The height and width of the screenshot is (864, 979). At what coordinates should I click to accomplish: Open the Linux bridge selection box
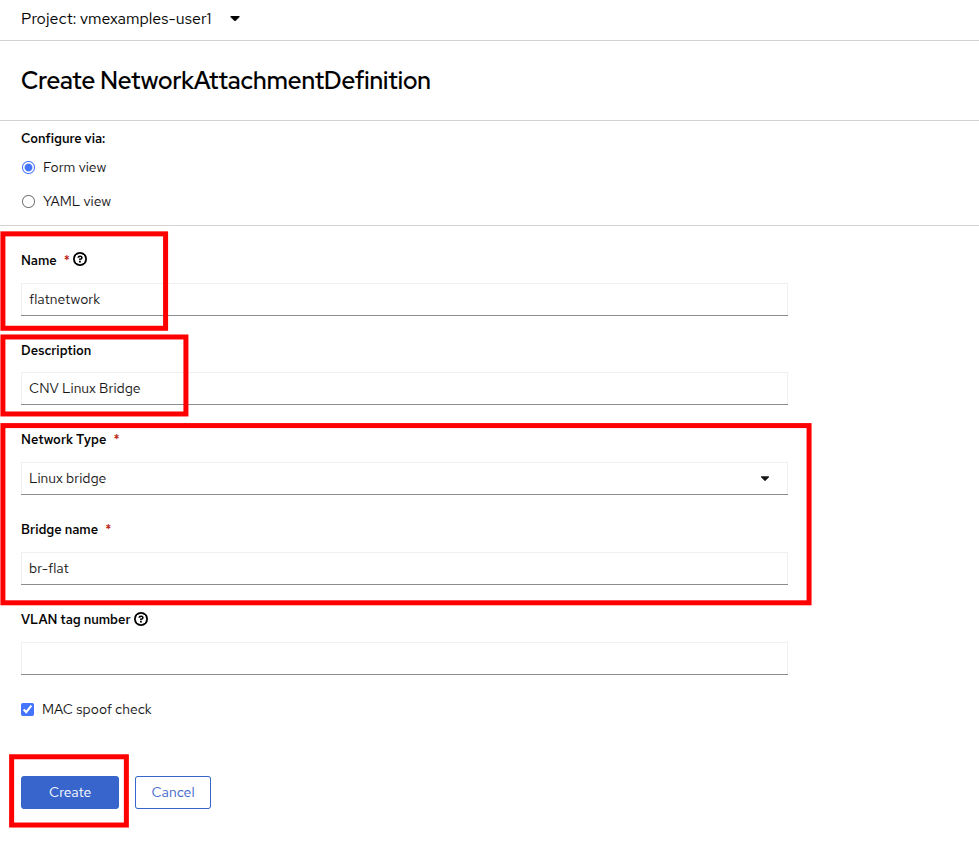point(404,478)
